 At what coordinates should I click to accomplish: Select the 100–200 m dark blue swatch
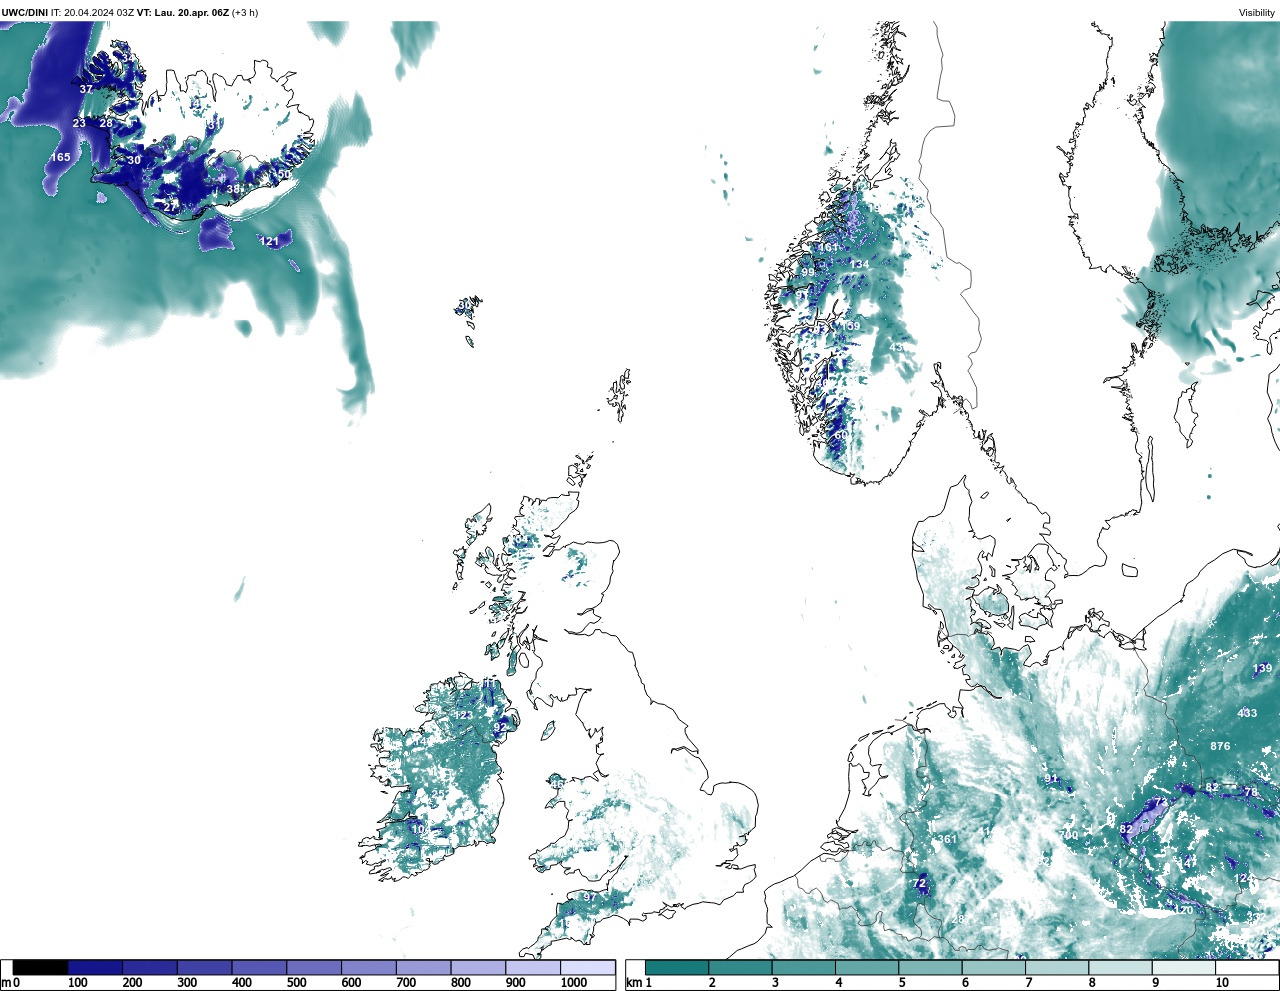[95, 967]
